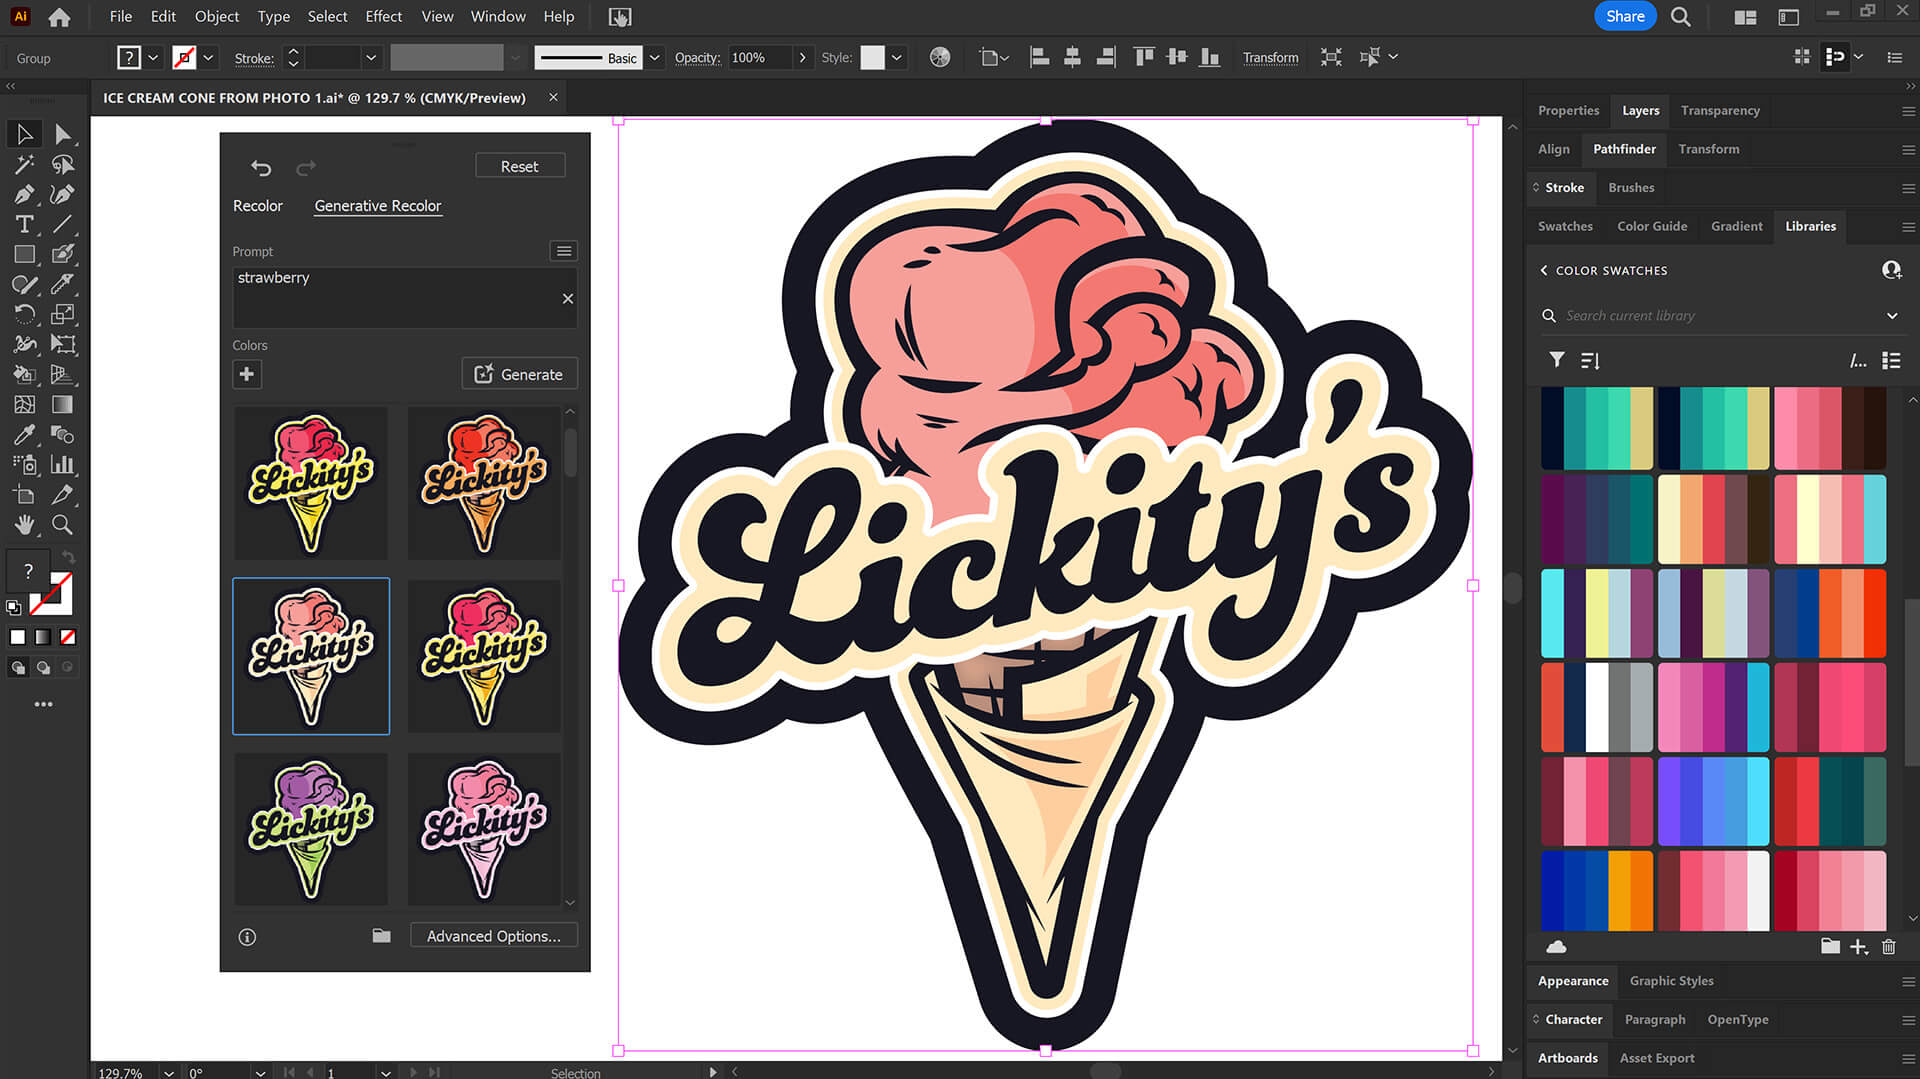Reset to default fill and stroke
The image size is (1920, 1079).
coord(14,606)
